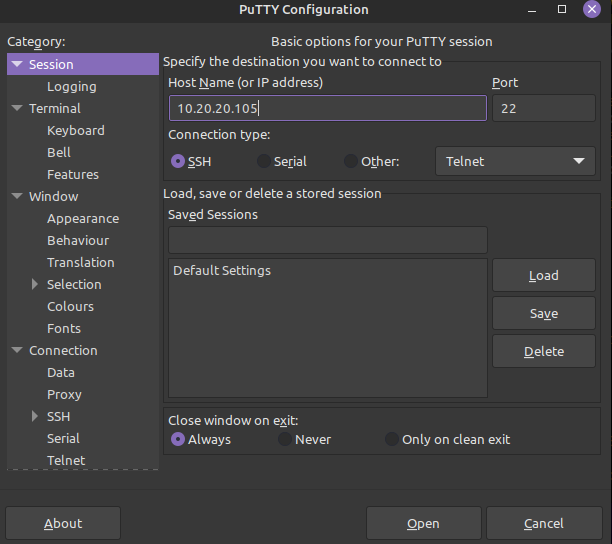Select the Window category label
The width and height of the screenshot is (612, 544).
tap(54, 196)
